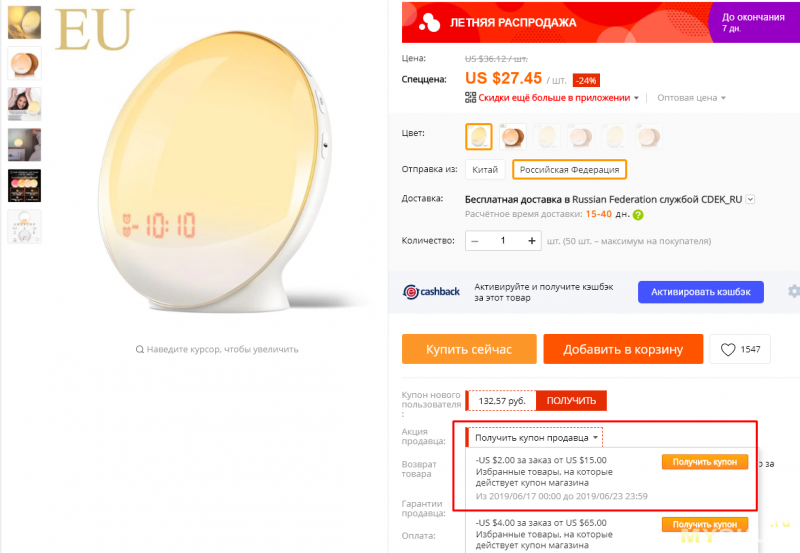Select shipping from Российская Федерация

(569, 170)
